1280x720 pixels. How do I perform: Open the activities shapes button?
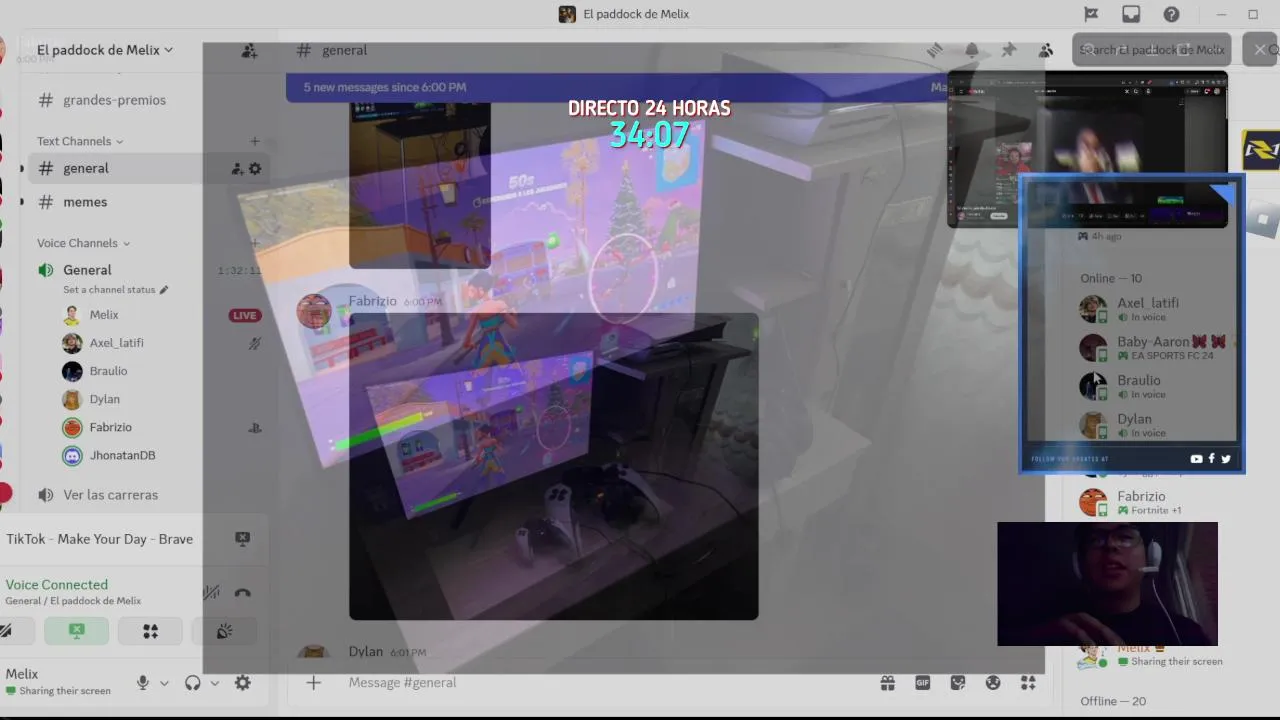tap(150, 631)
